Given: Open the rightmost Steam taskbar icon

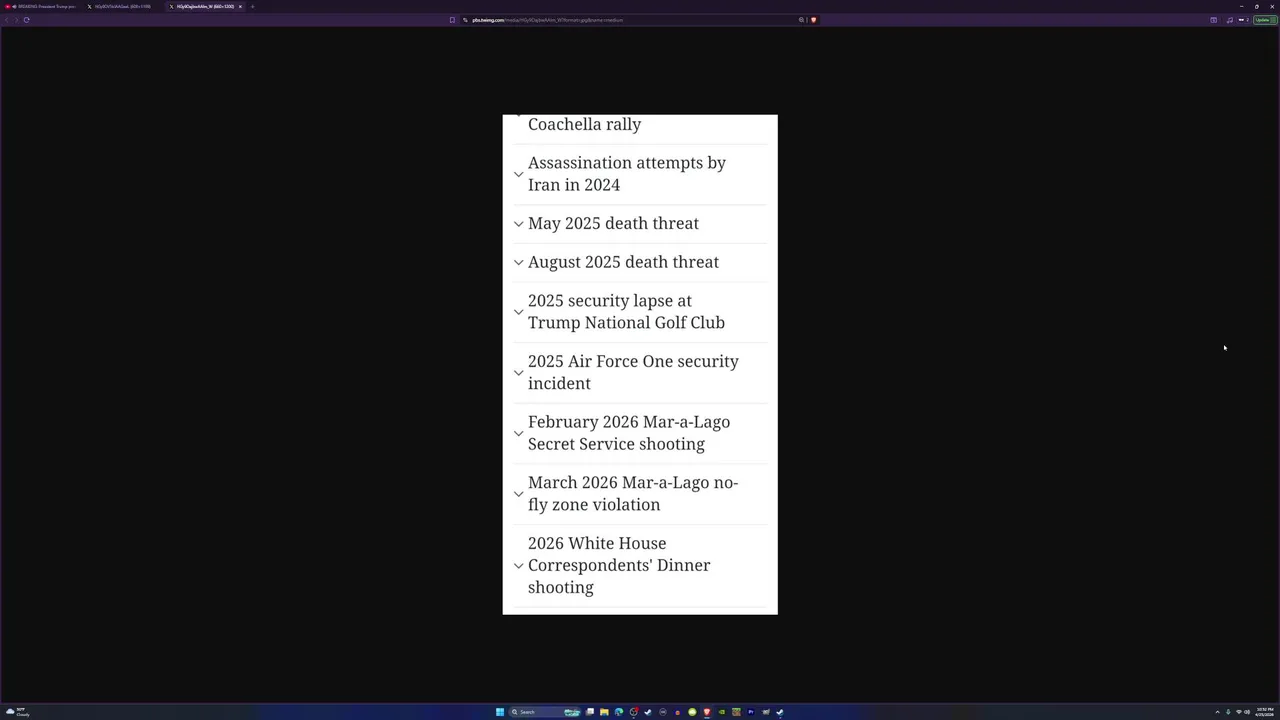Looking at the screenshot, I should (x=780, y=712).
